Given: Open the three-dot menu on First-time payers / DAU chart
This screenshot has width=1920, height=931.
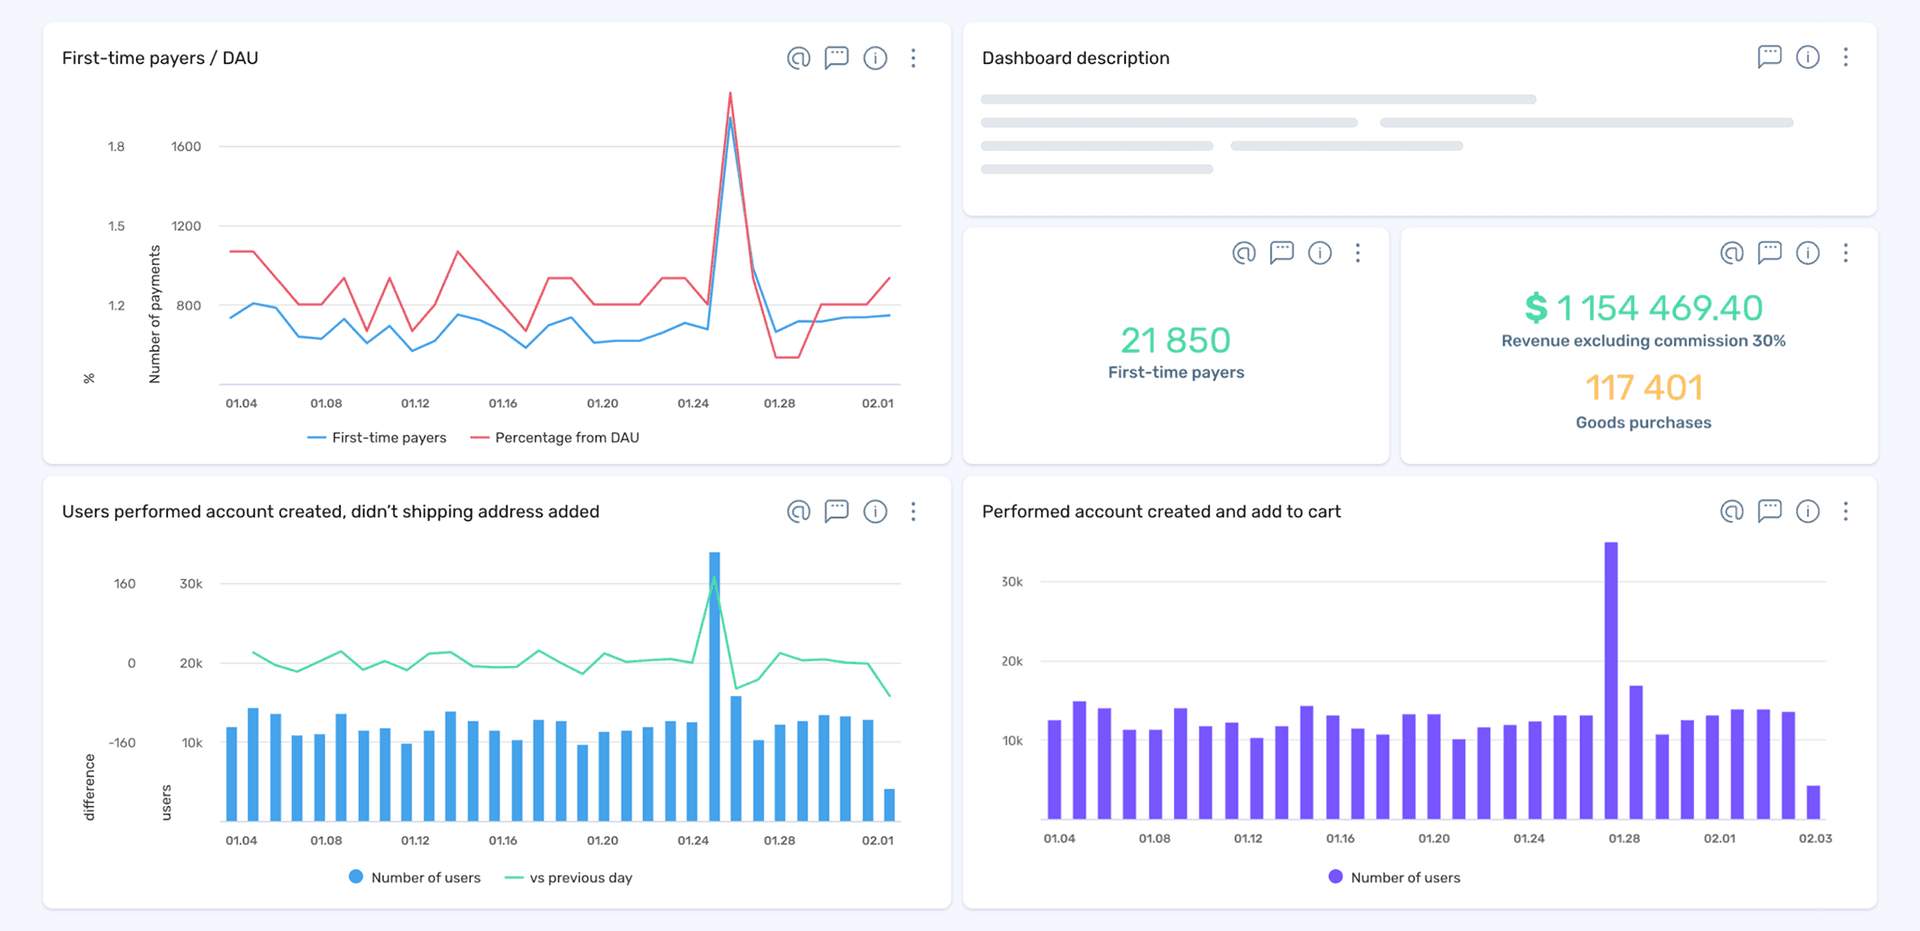Looking at the screenshot, I should tap(913, 58).
